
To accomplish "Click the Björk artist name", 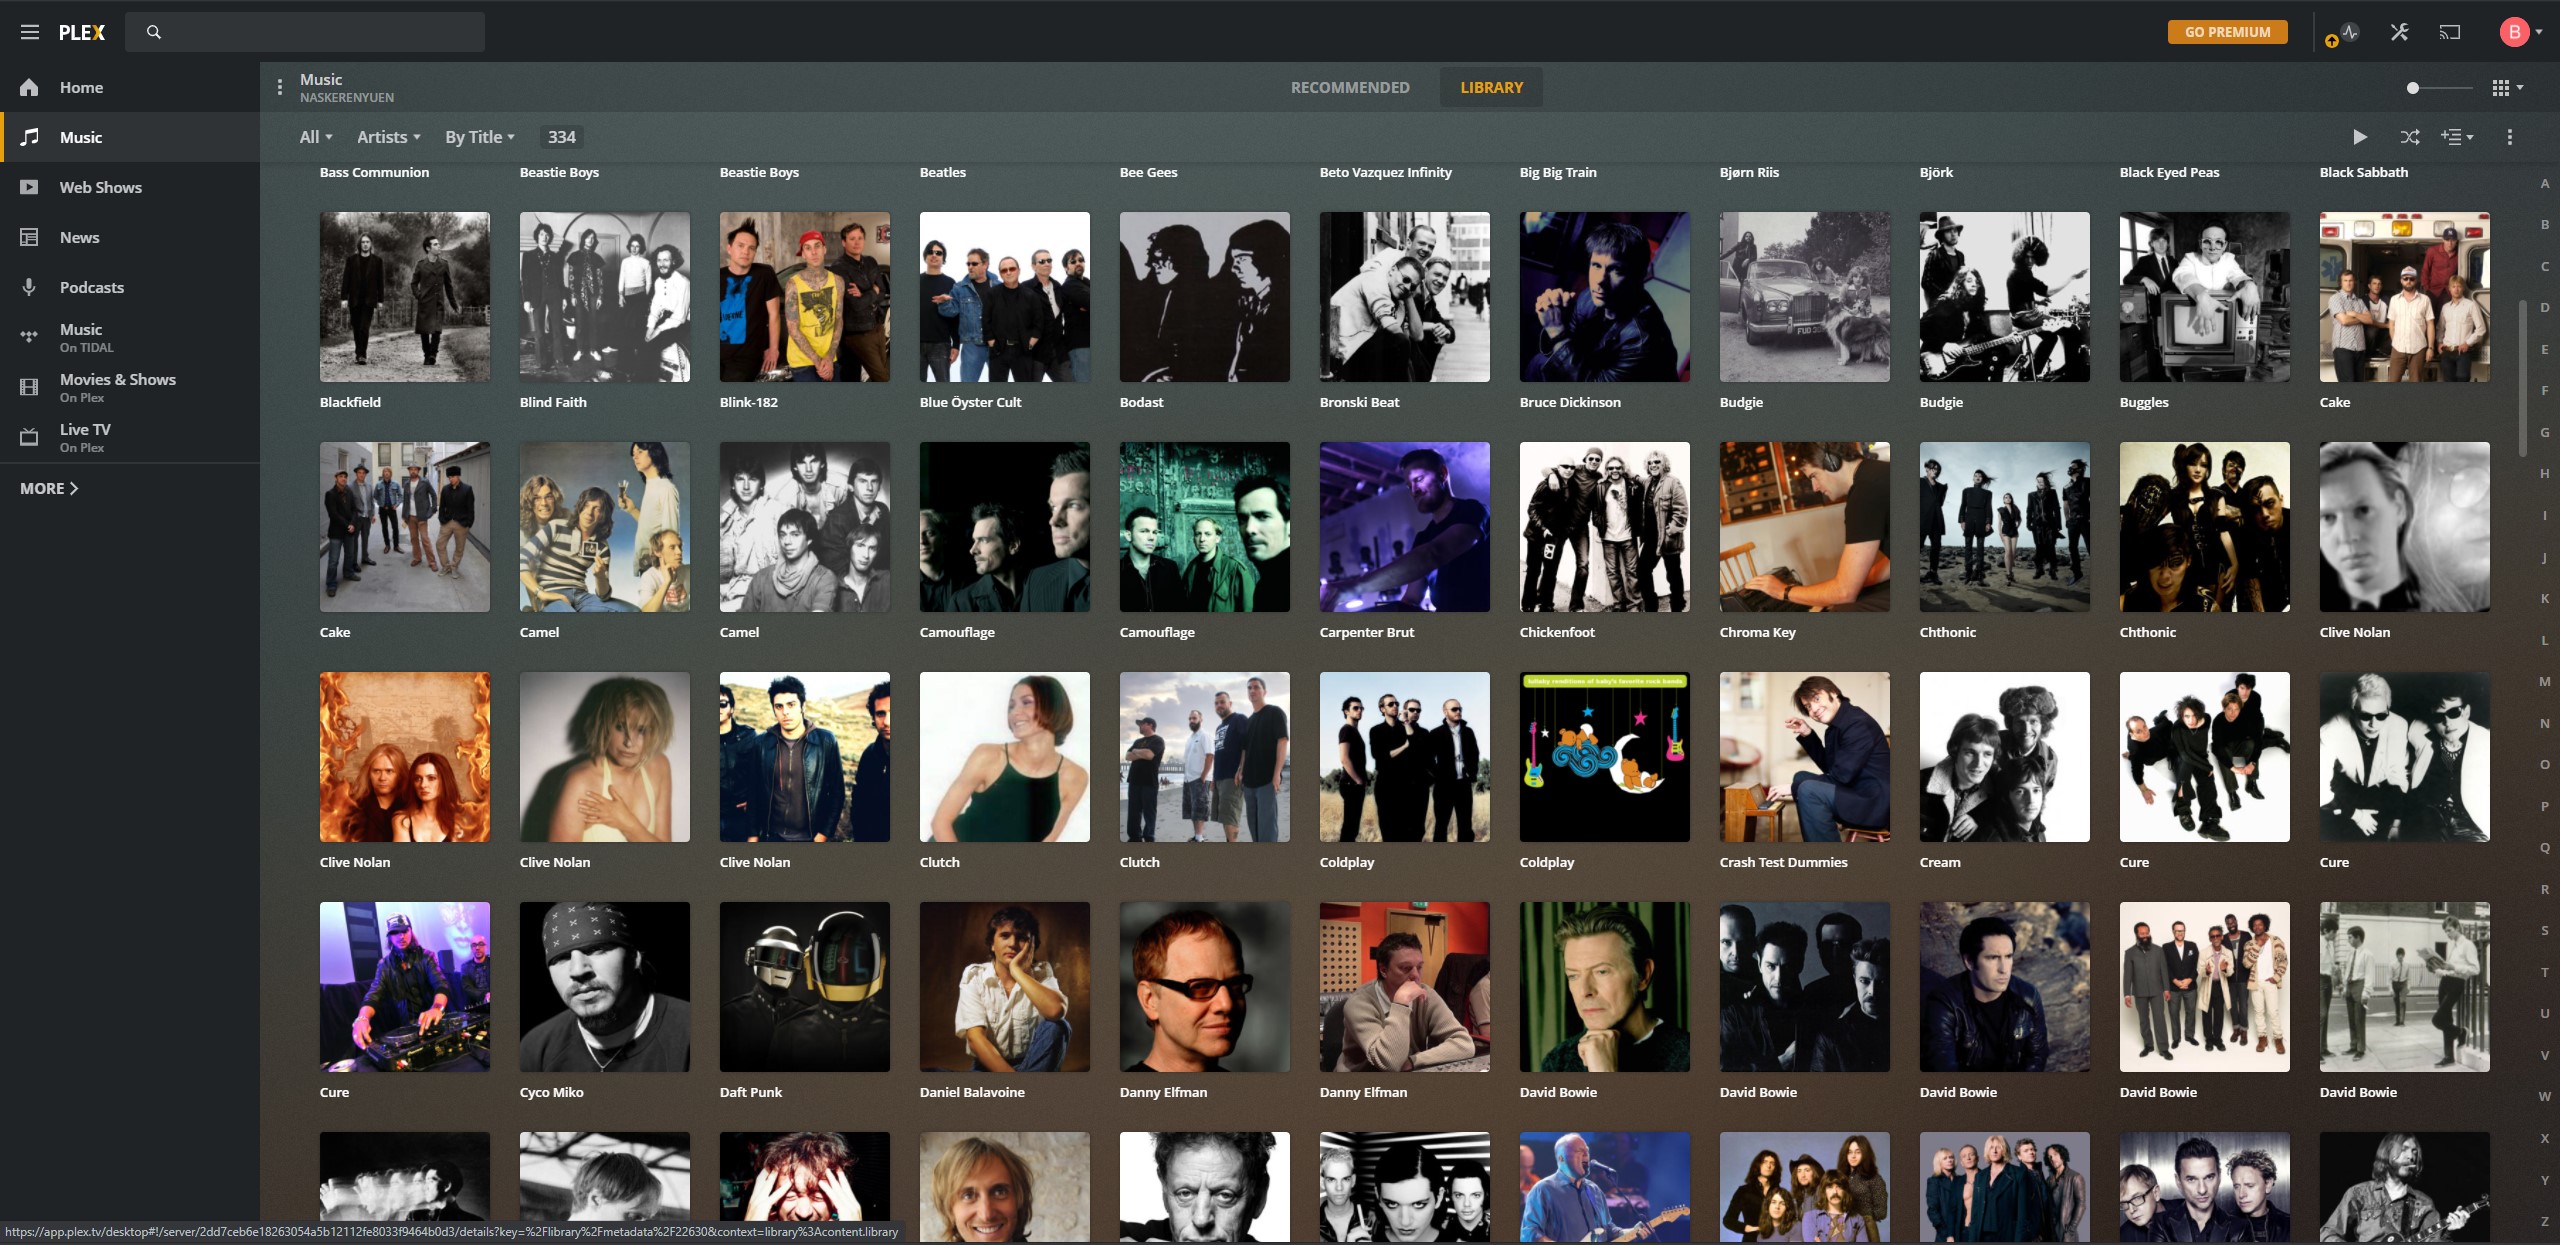I will 1936,172.
